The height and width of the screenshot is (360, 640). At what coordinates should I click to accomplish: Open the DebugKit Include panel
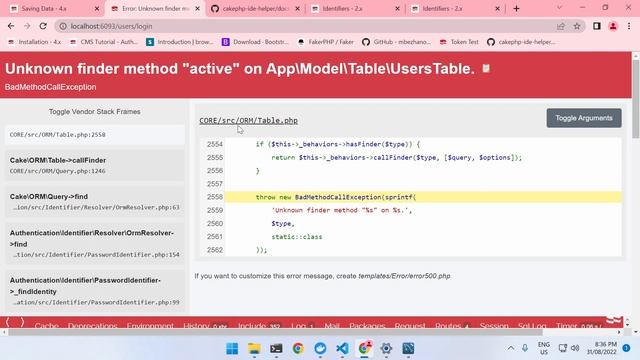pos(259,325)
